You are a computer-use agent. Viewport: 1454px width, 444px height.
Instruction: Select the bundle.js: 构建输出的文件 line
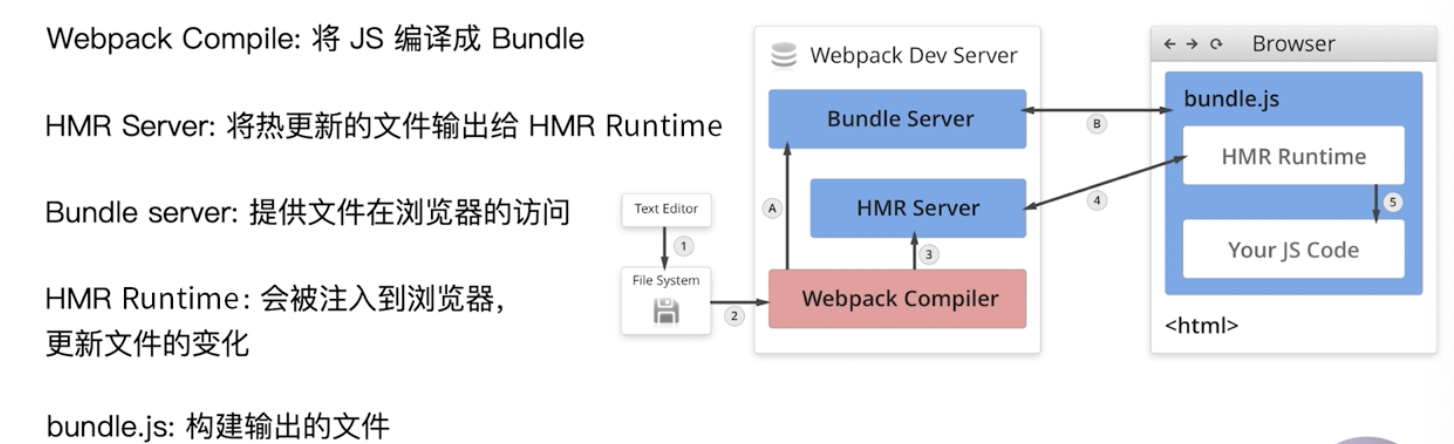217,427
